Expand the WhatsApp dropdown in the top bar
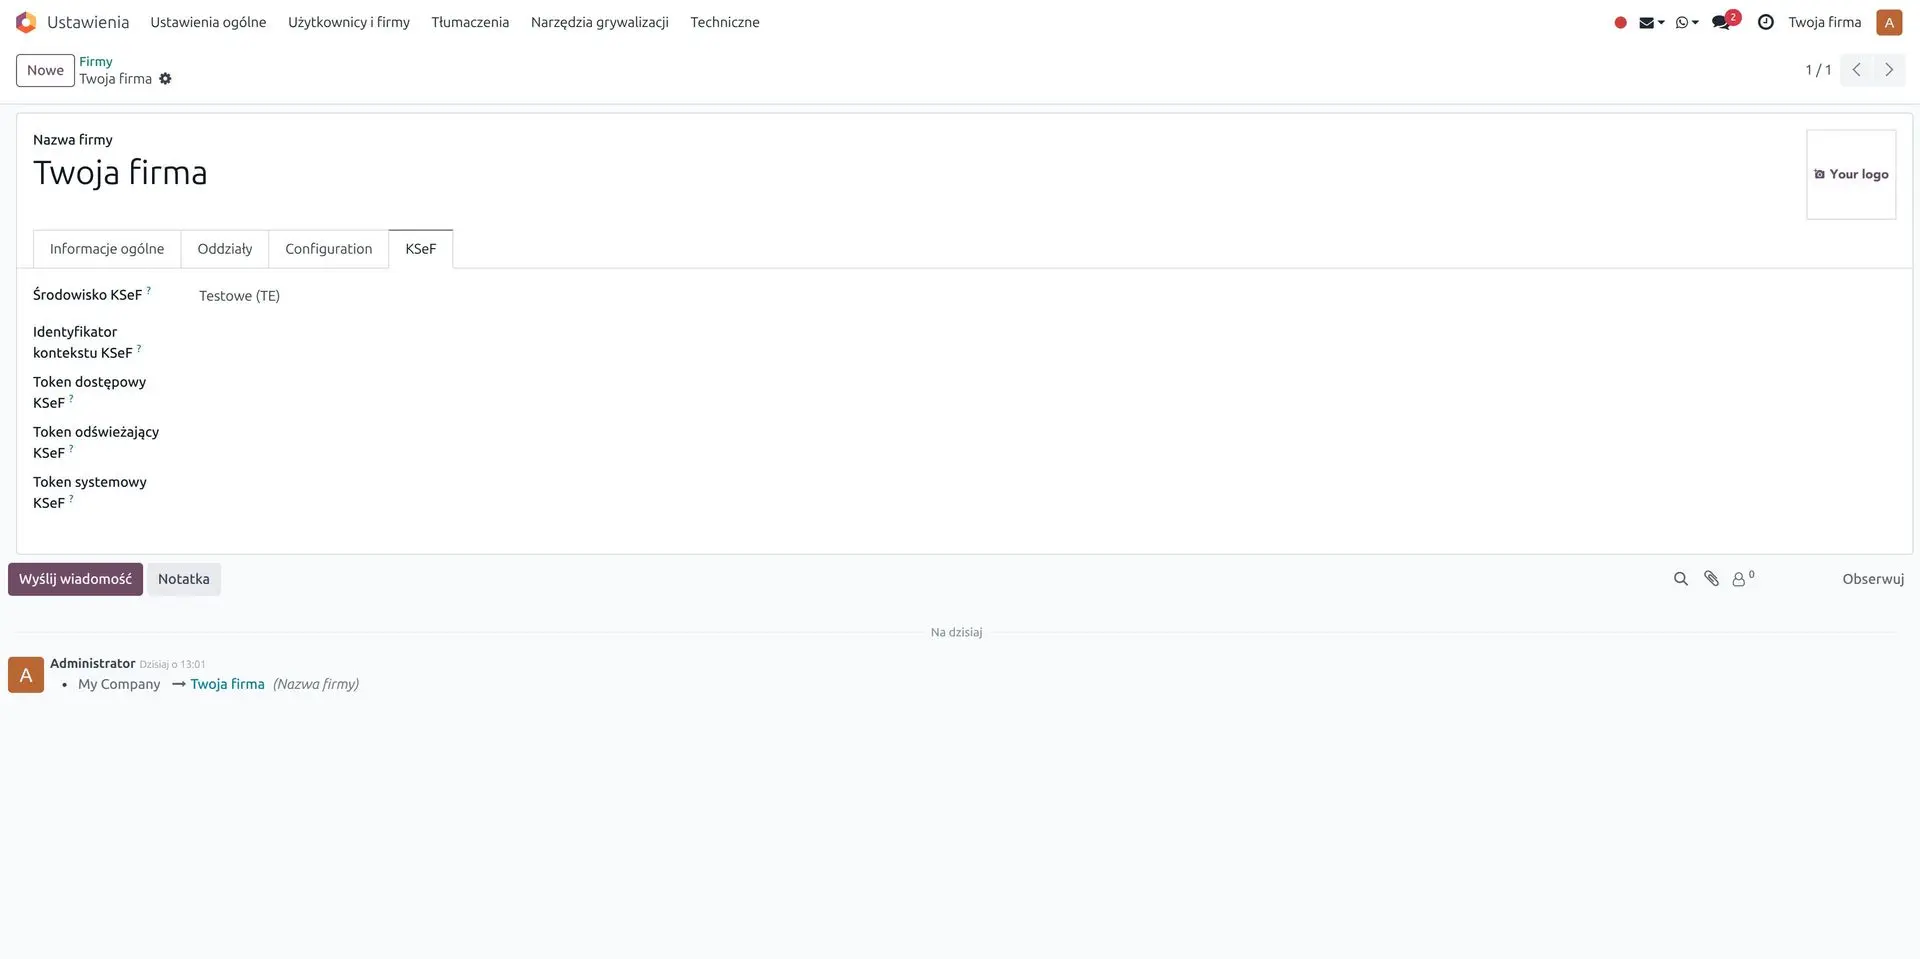1920x959 pixels. coord(1686,22)
